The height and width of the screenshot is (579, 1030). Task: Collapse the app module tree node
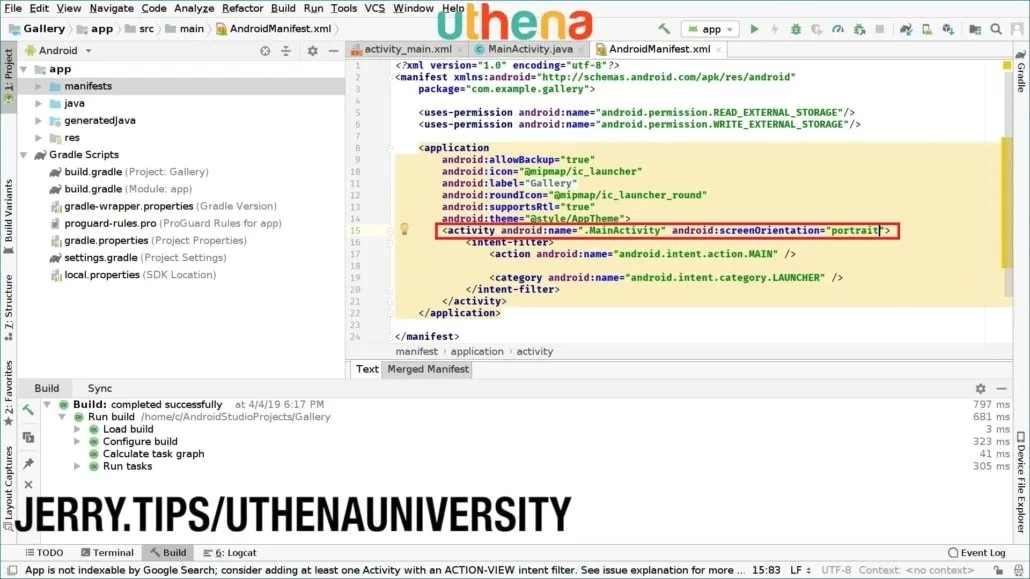point(24,69)
